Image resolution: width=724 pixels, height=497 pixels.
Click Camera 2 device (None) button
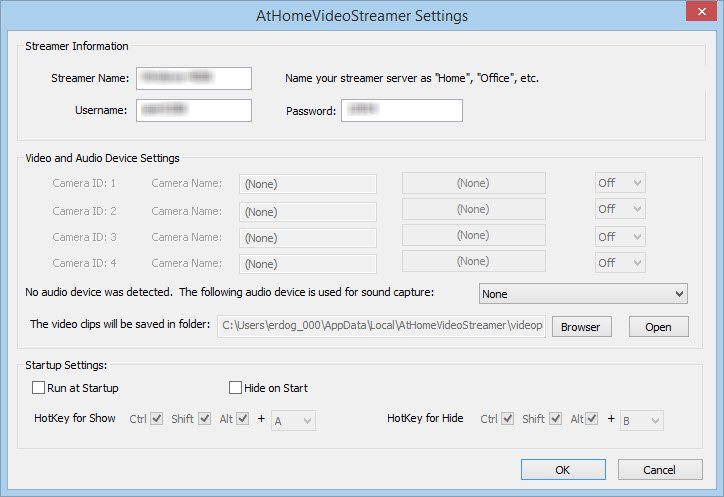coord(474,209)
